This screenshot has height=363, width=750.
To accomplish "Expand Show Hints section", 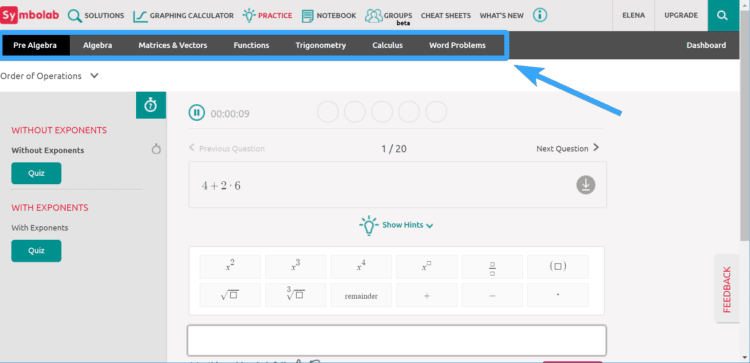I will point(397,225).
